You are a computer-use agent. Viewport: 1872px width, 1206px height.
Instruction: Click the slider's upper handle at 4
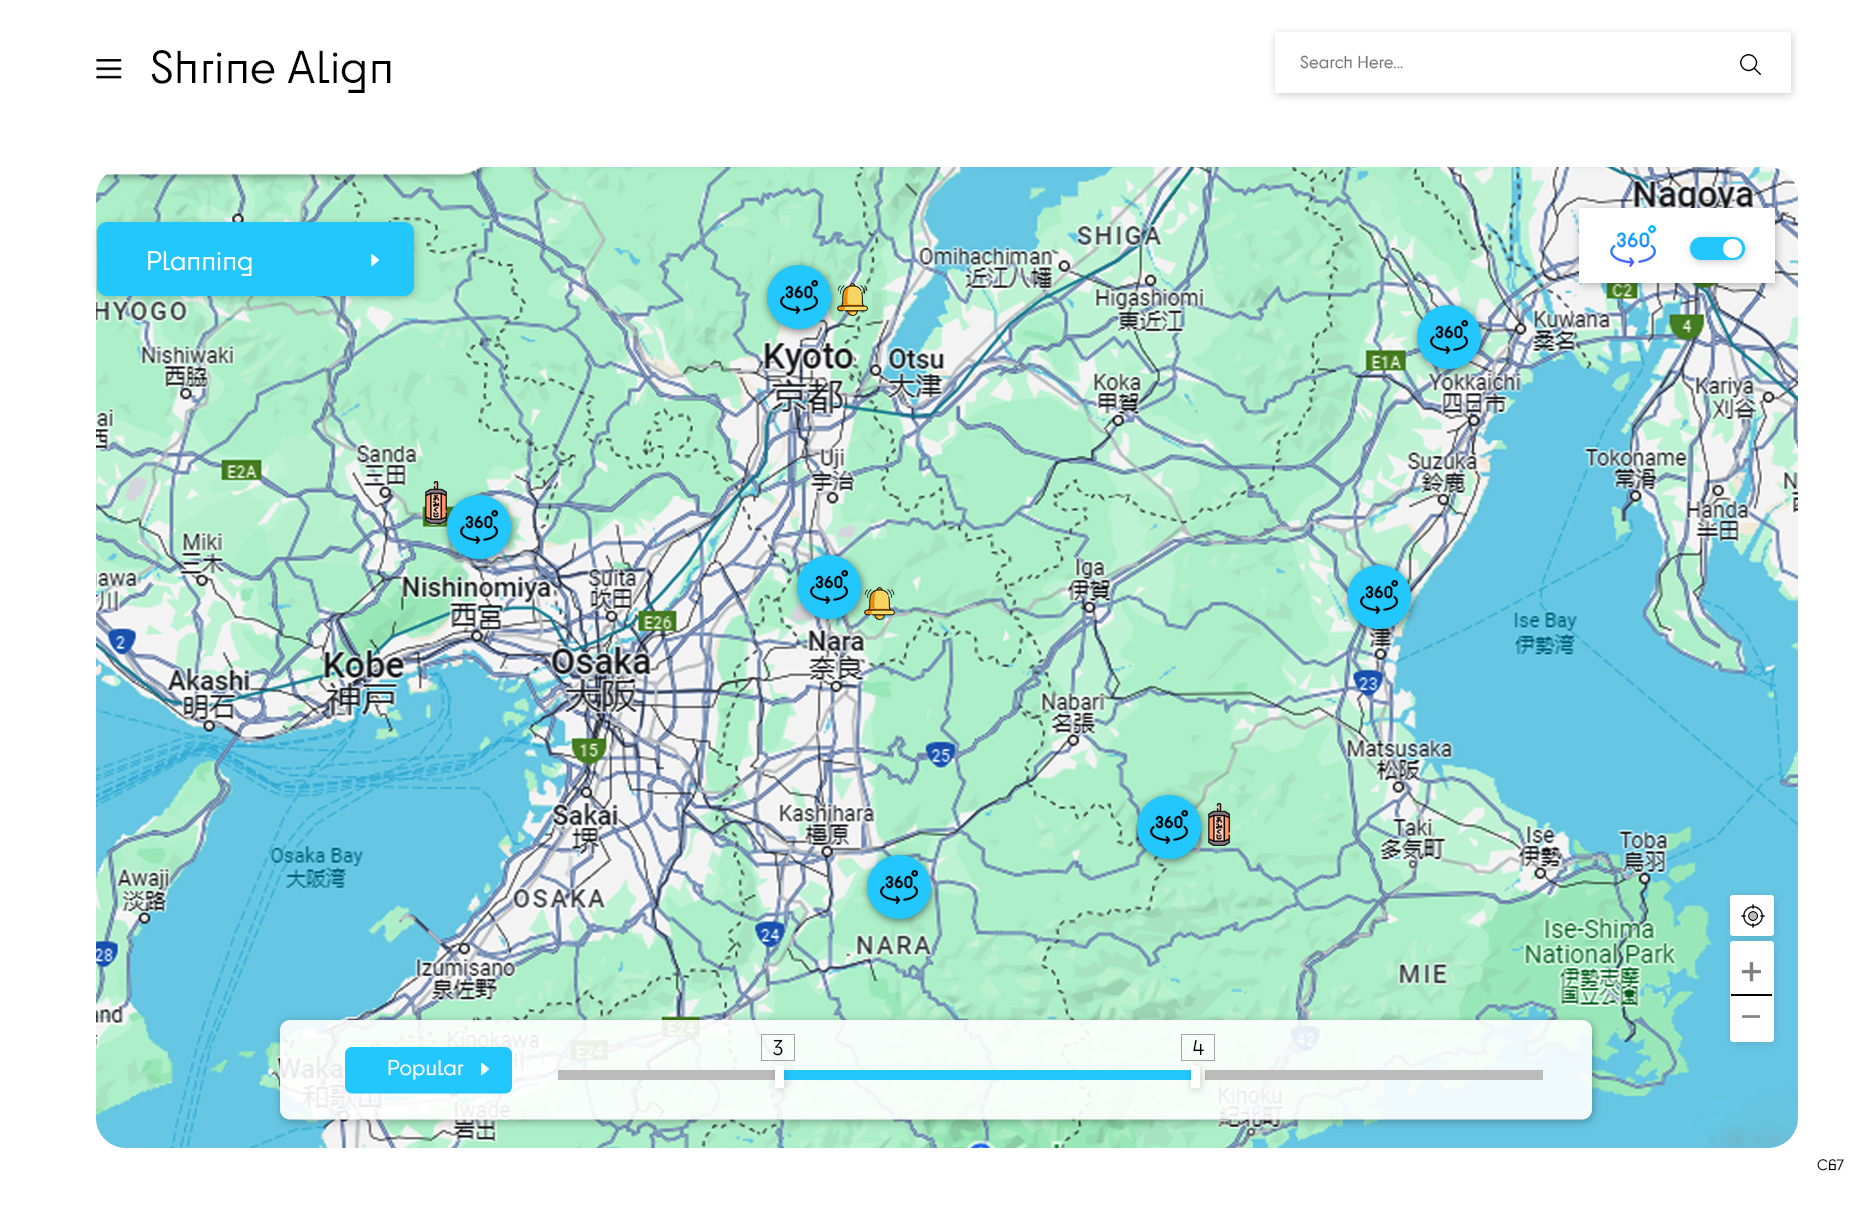point(1196,1075)
